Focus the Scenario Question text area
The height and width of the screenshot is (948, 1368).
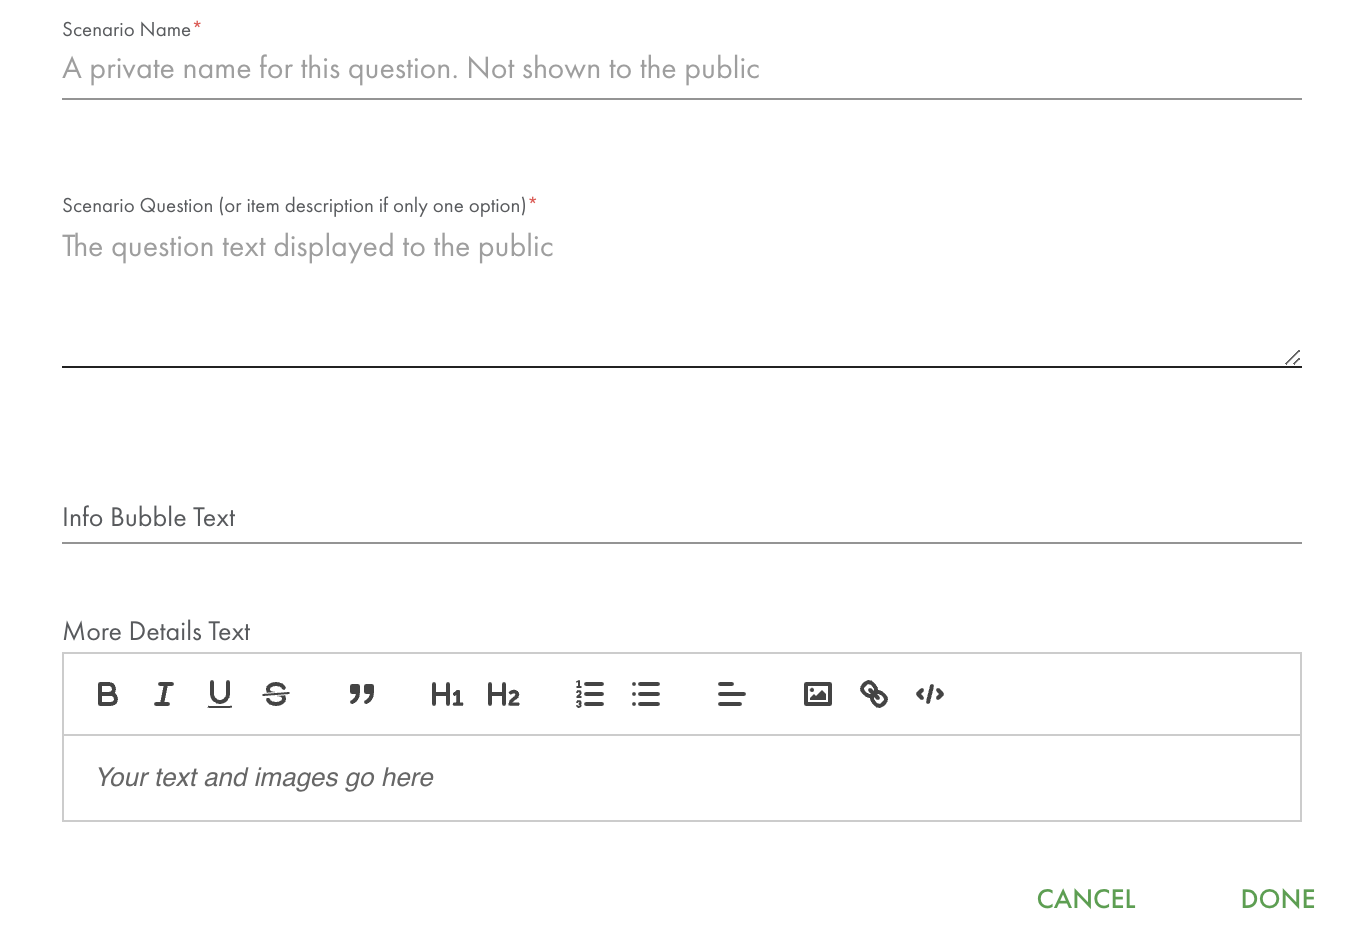(x=682, y=296)
